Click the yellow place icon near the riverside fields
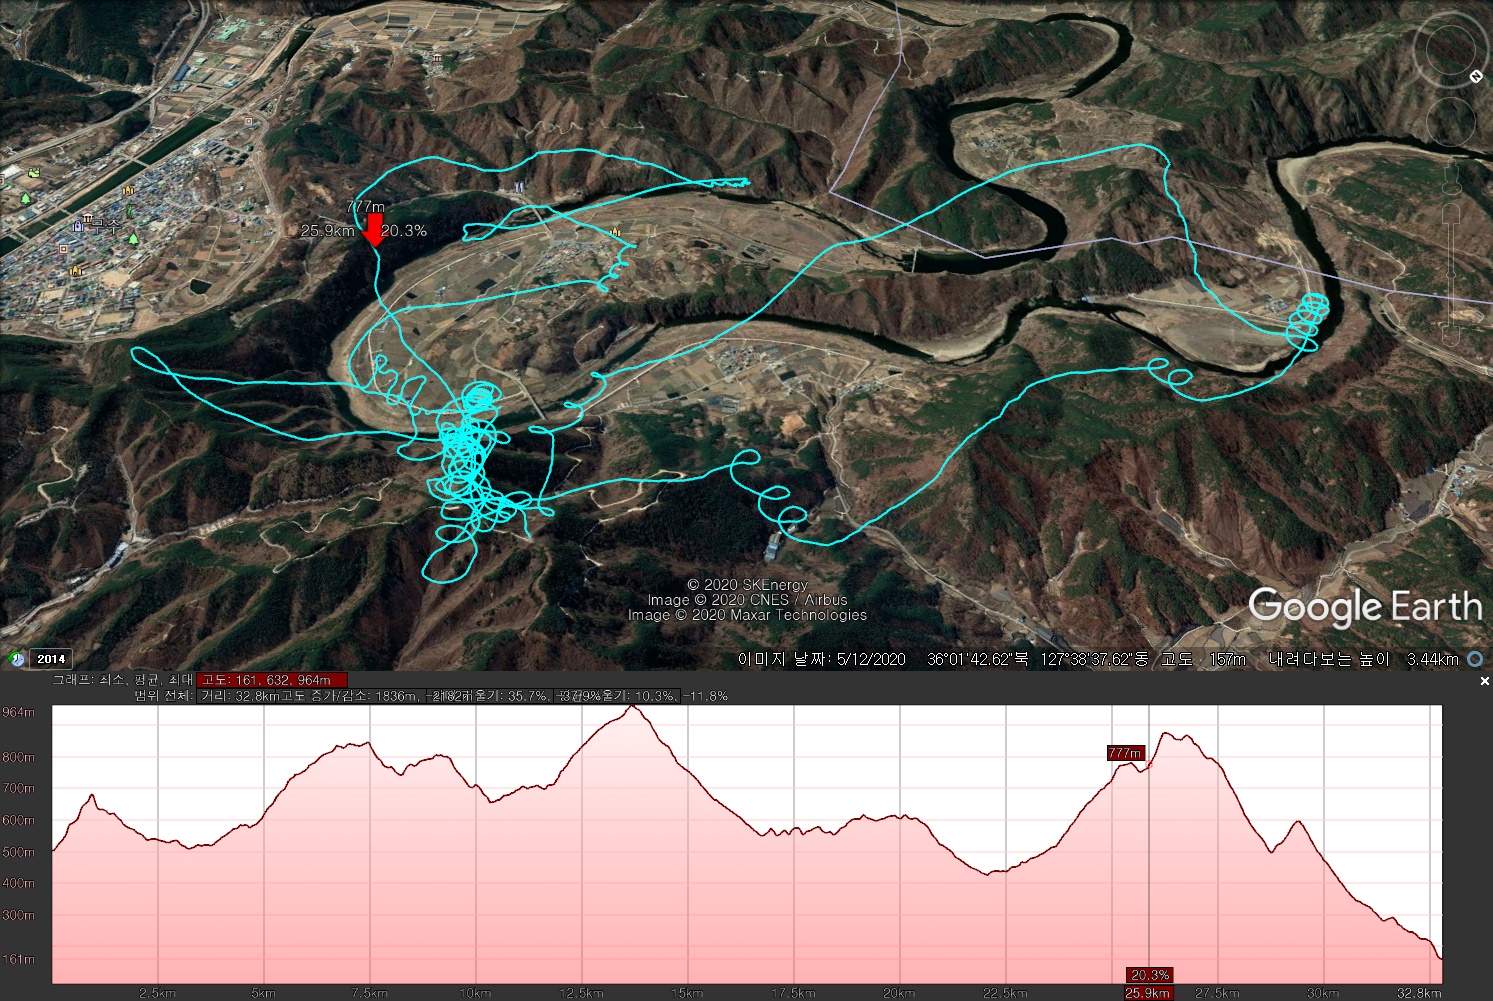Screen dimensions: 1493x1001 point(616,232)
